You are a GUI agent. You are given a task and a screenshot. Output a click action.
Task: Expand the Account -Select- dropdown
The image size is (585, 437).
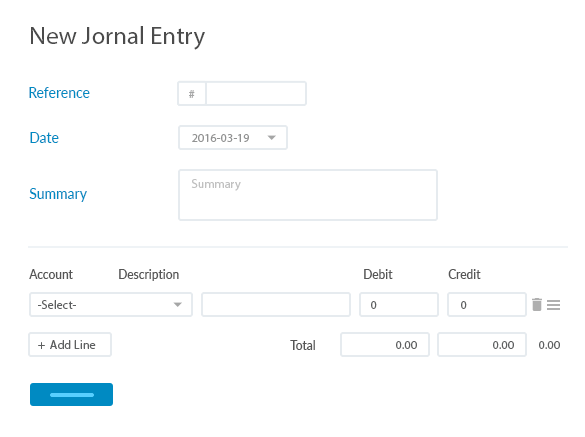(x=111, y=305)
